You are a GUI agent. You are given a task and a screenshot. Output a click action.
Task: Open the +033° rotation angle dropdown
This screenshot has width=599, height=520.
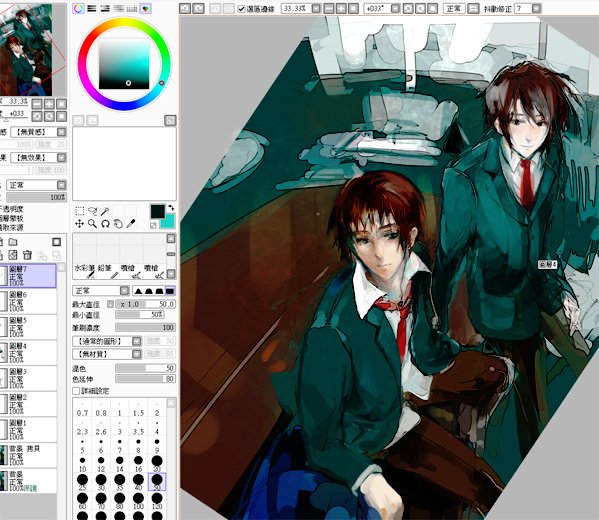pos(395,8)
